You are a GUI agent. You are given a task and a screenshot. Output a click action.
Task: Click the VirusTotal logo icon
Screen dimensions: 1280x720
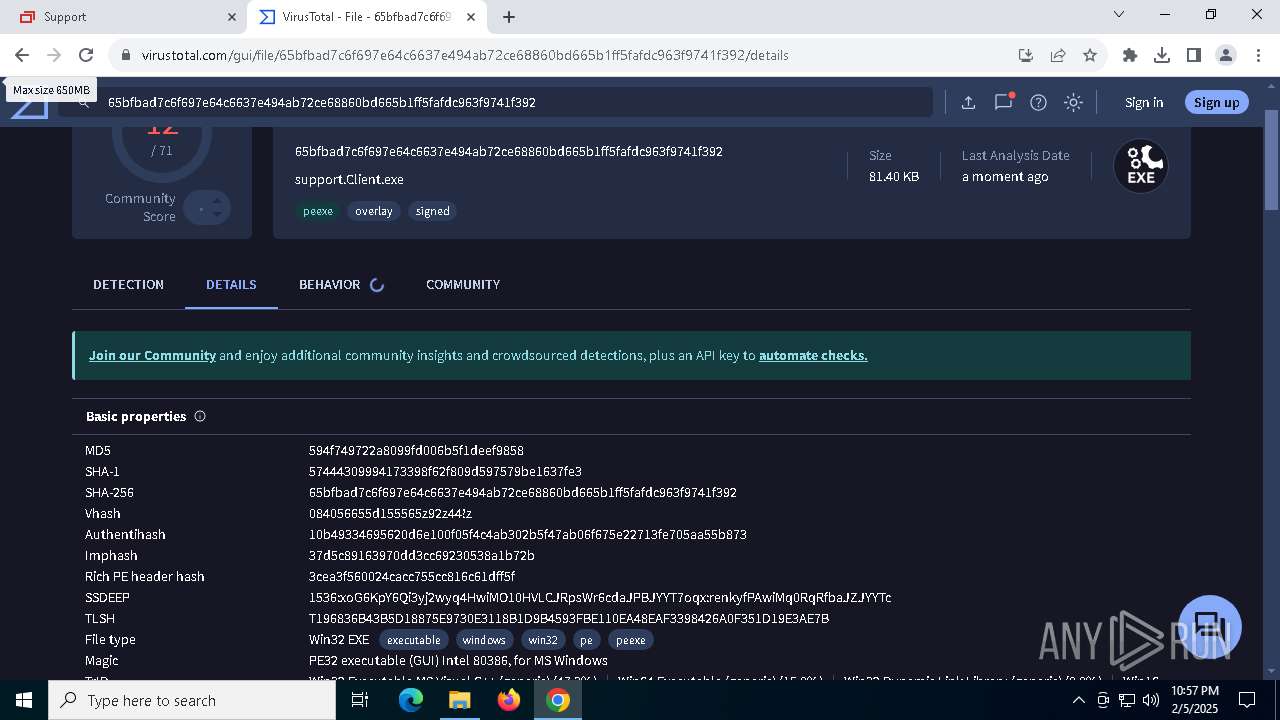tap(29, 108)
